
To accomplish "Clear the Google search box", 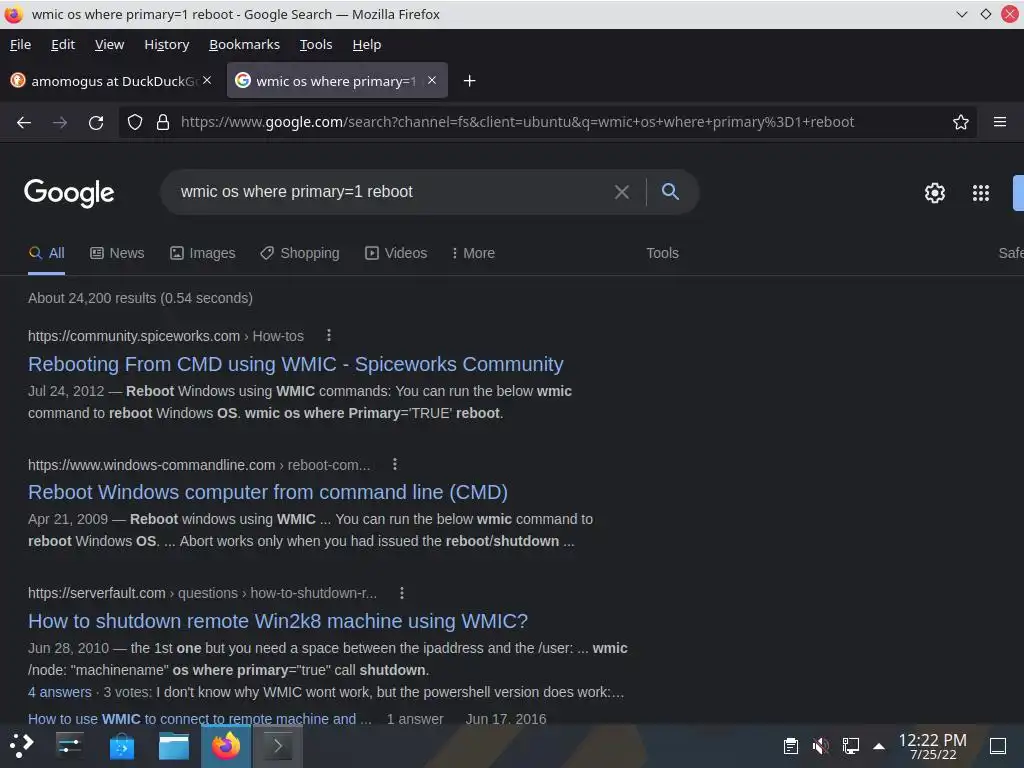I will pos(622,192).
